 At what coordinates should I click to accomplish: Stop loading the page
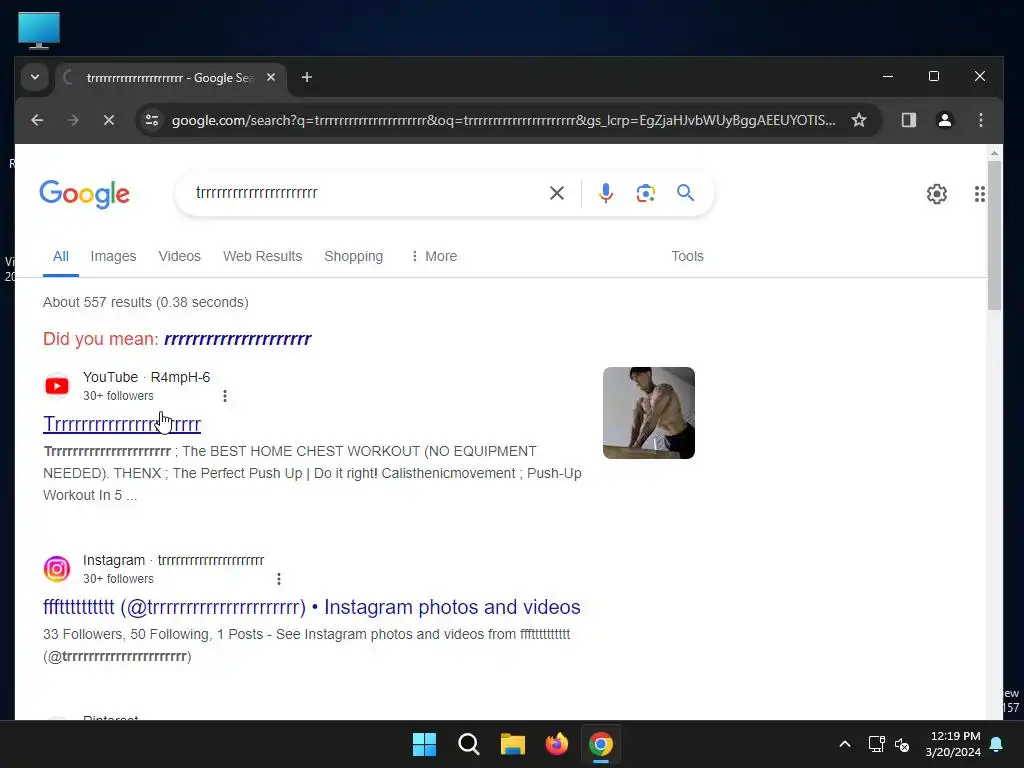coord(109,120)
